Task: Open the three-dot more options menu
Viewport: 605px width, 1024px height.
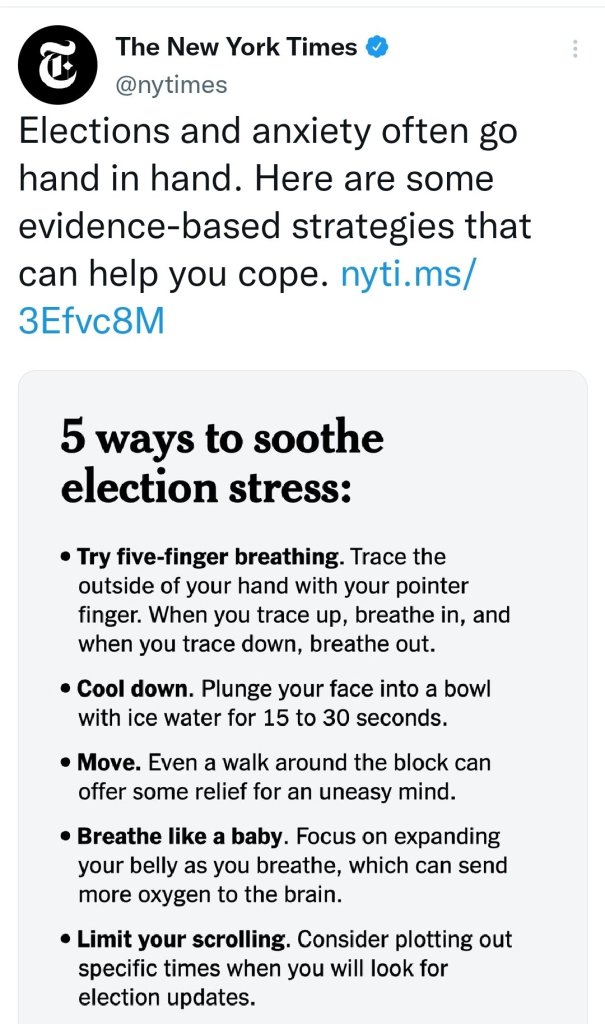Action: tap(574, 48)
